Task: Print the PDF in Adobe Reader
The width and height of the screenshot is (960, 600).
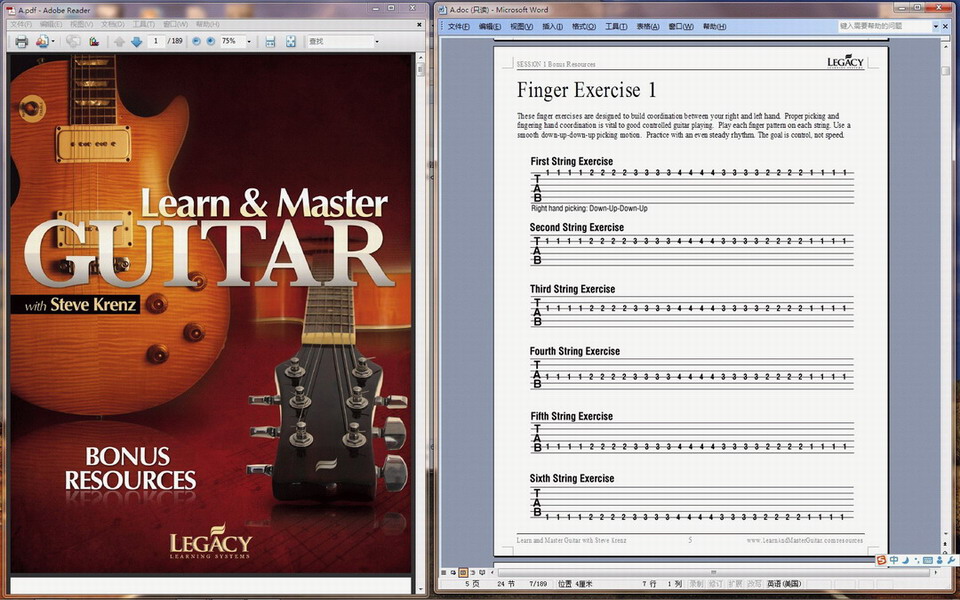Action: pyautogui.click(x=21, y=42)
